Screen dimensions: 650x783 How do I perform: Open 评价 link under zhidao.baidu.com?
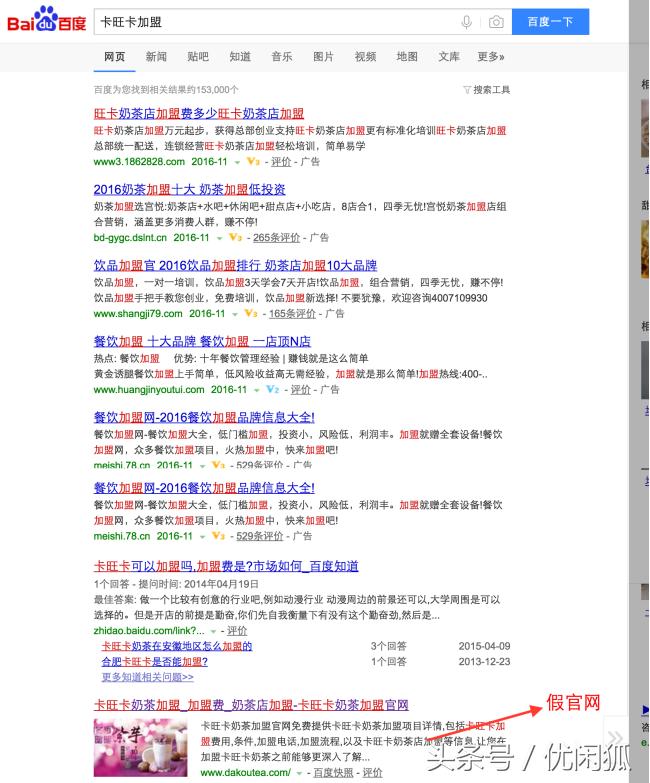237,631
